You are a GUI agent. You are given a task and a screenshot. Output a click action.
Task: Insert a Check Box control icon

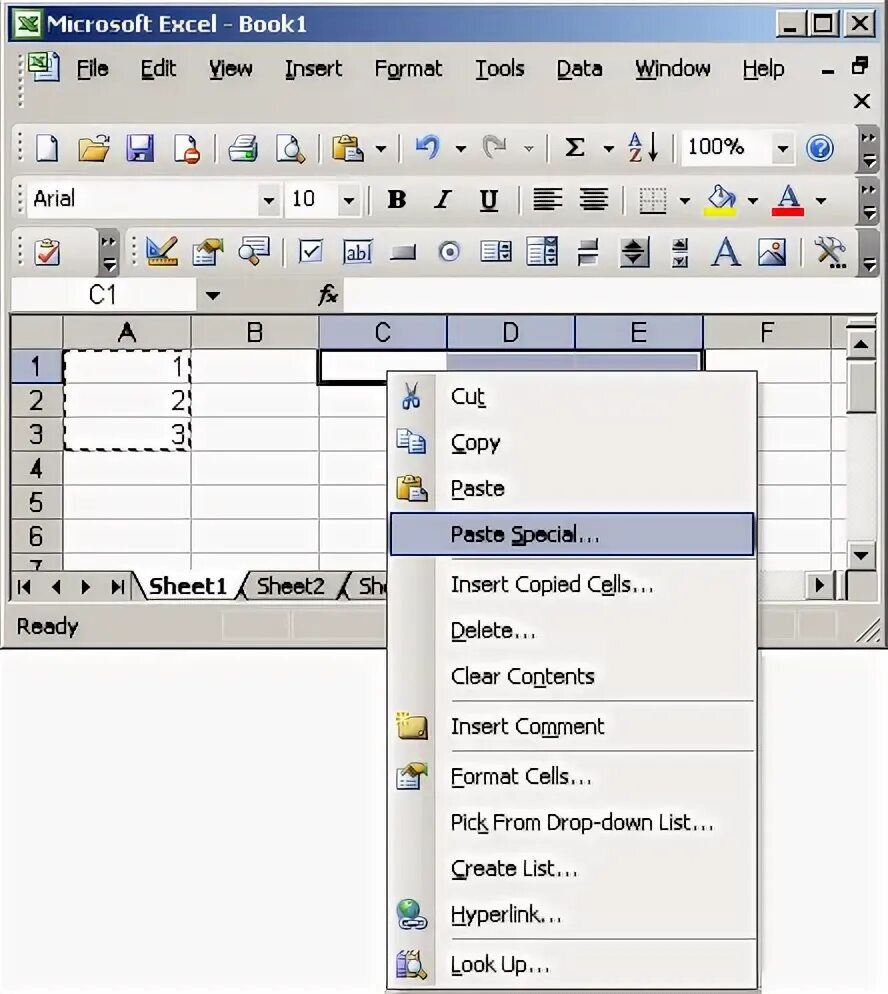[x=311, y=252]
